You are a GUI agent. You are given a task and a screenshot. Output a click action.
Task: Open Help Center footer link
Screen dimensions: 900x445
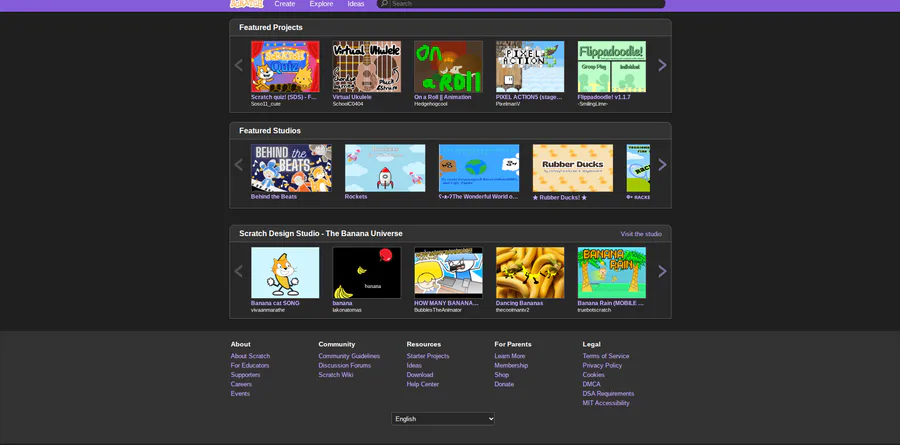click(423, 384)
